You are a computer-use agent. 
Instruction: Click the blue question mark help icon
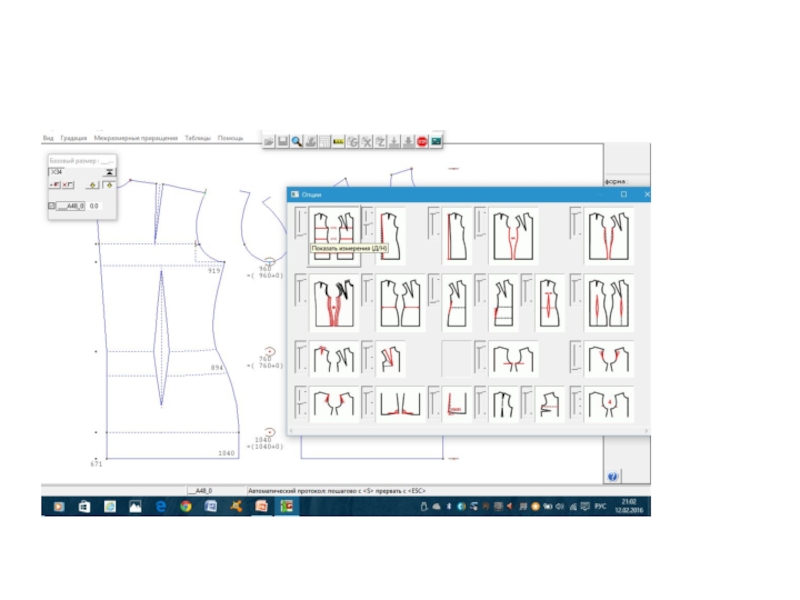tap(613, 477)
